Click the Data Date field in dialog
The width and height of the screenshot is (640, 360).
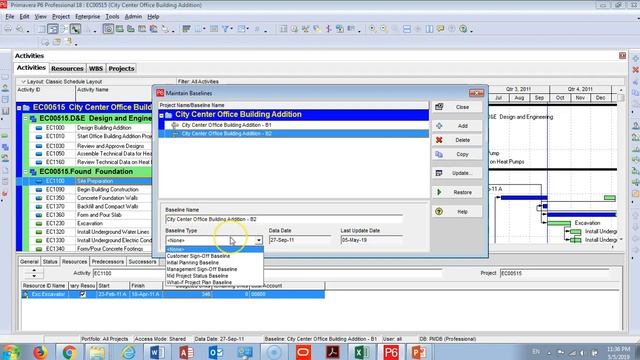click(300, 240)
